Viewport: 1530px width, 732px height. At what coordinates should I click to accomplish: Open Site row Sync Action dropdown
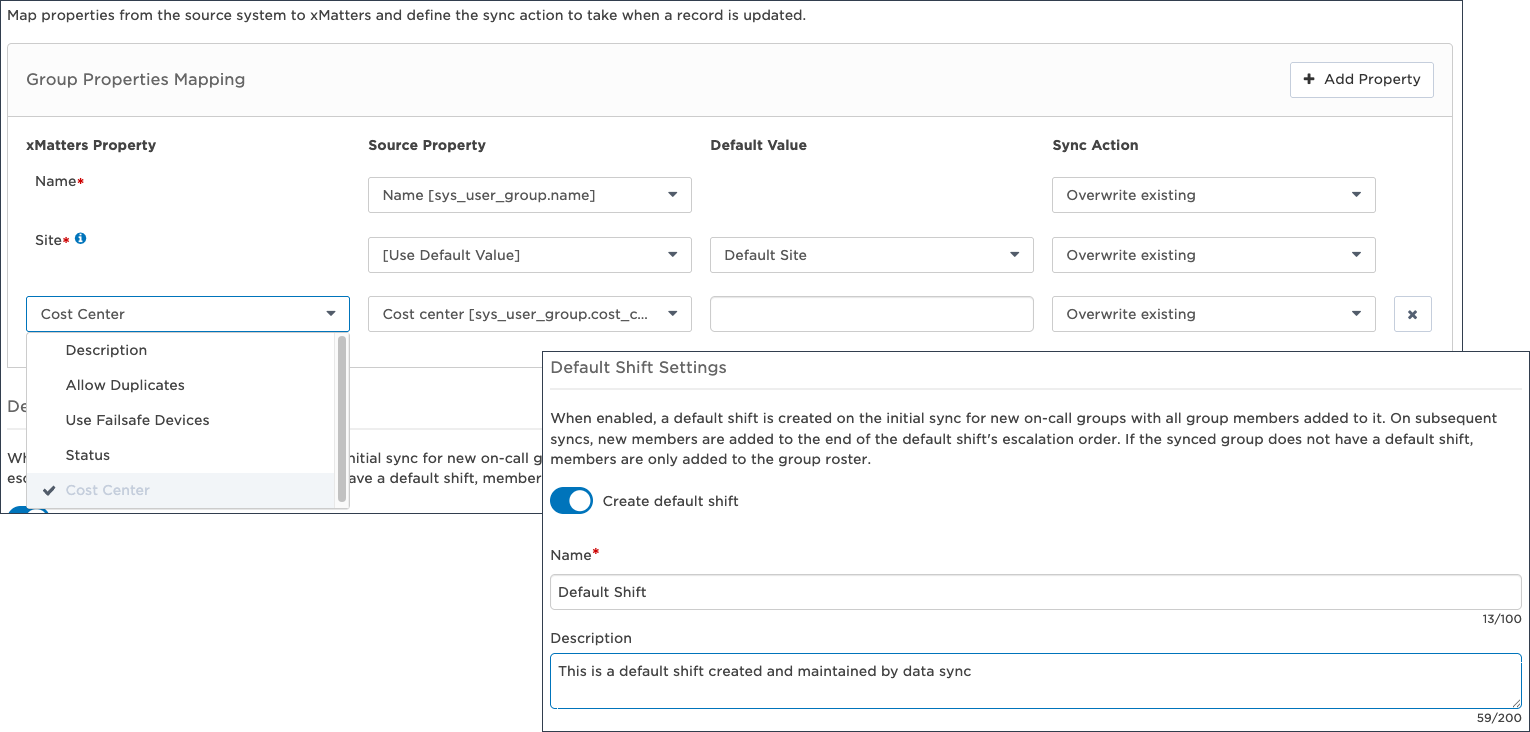[x=1213, y=255]
